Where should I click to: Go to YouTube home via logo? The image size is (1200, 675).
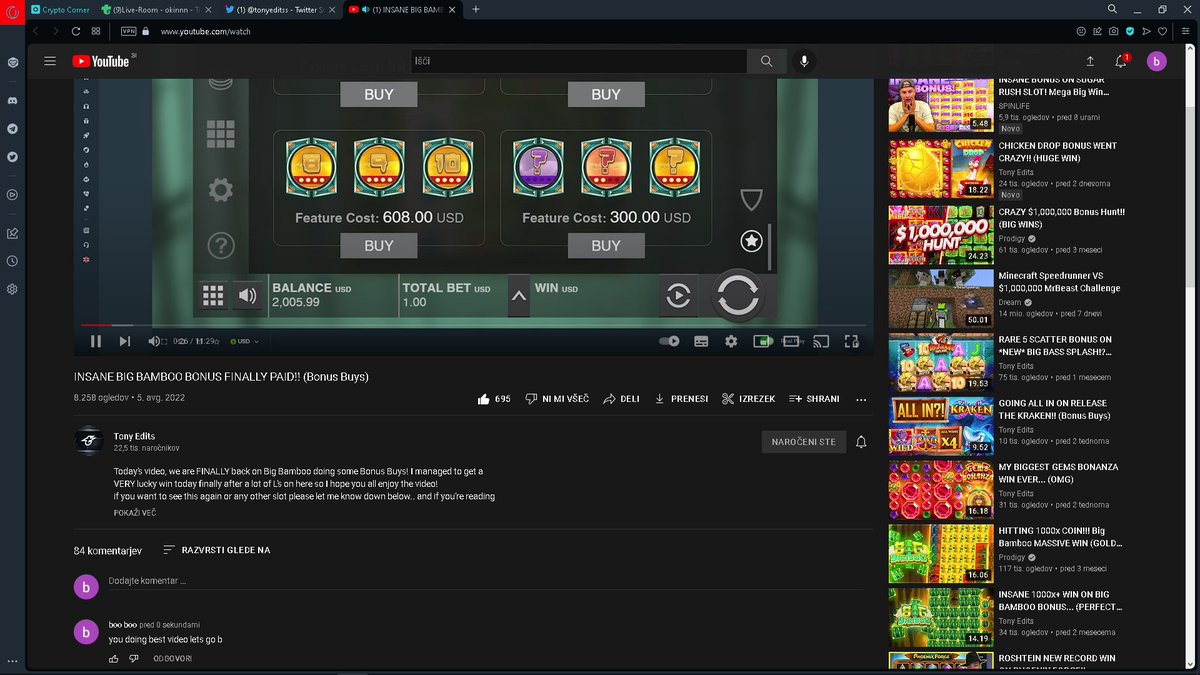coord(101,61)
